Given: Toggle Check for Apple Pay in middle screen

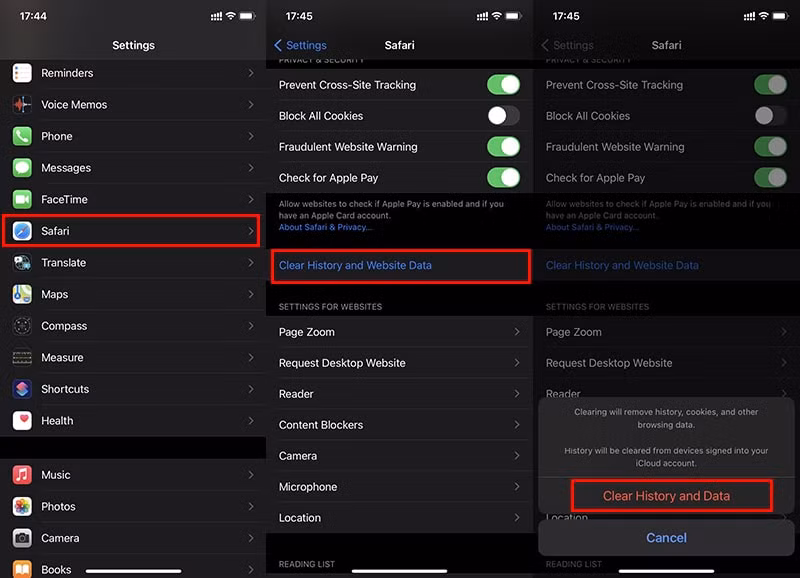Looking at the screenshot, I should point(503,178).
